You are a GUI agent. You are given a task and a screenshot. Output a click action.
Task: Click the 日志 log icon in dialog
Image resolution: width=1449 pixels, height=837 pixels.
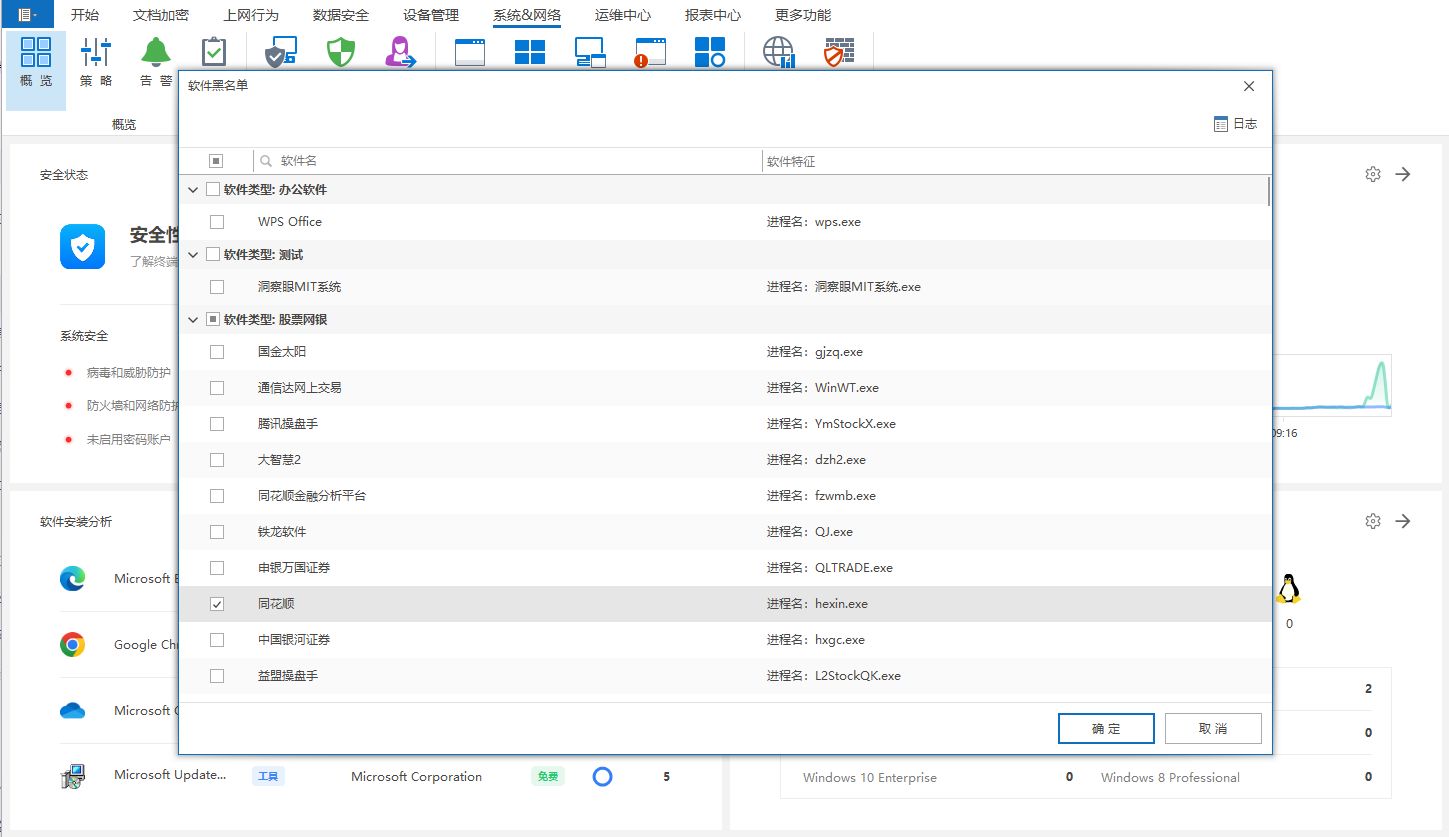1220,124
